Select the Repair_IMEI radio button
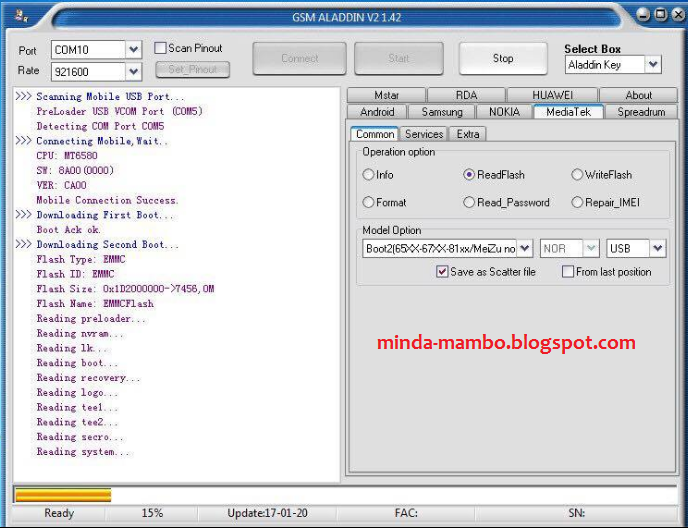Screen dimensions: 688x528 click(577, 202)
